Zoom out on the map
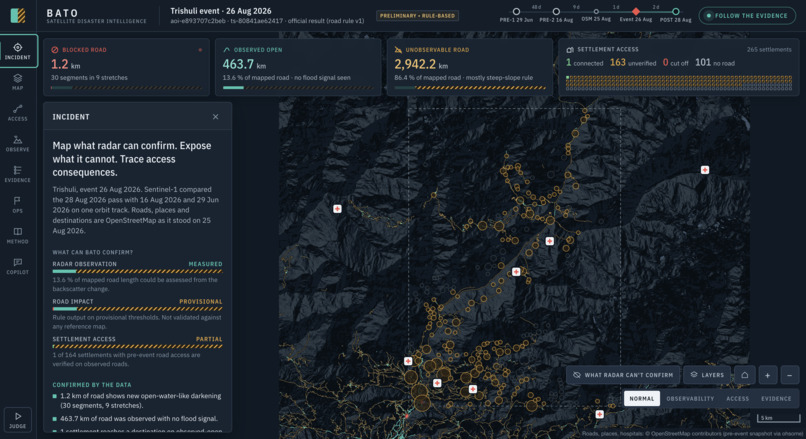The width and height of the screenshot is (806, 439). [790, 375]
